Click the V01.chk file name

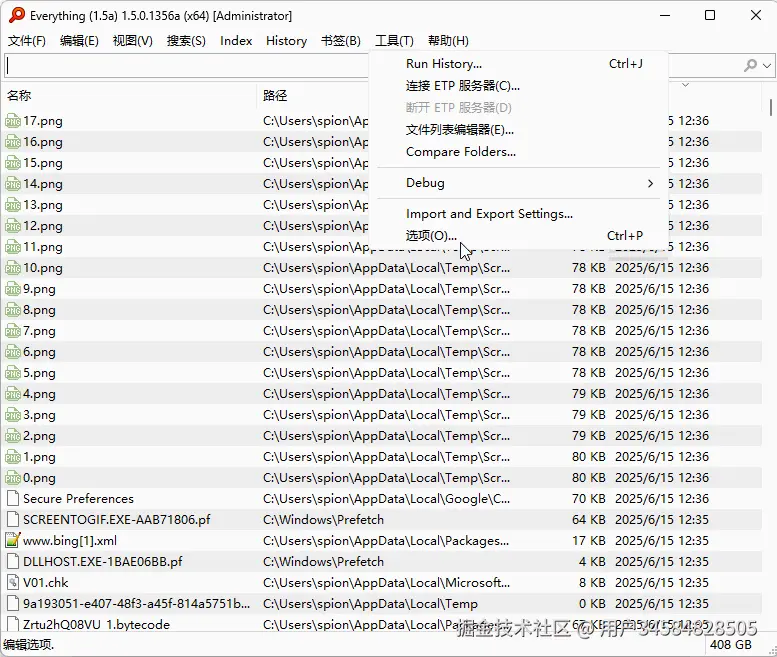[46, 583]
